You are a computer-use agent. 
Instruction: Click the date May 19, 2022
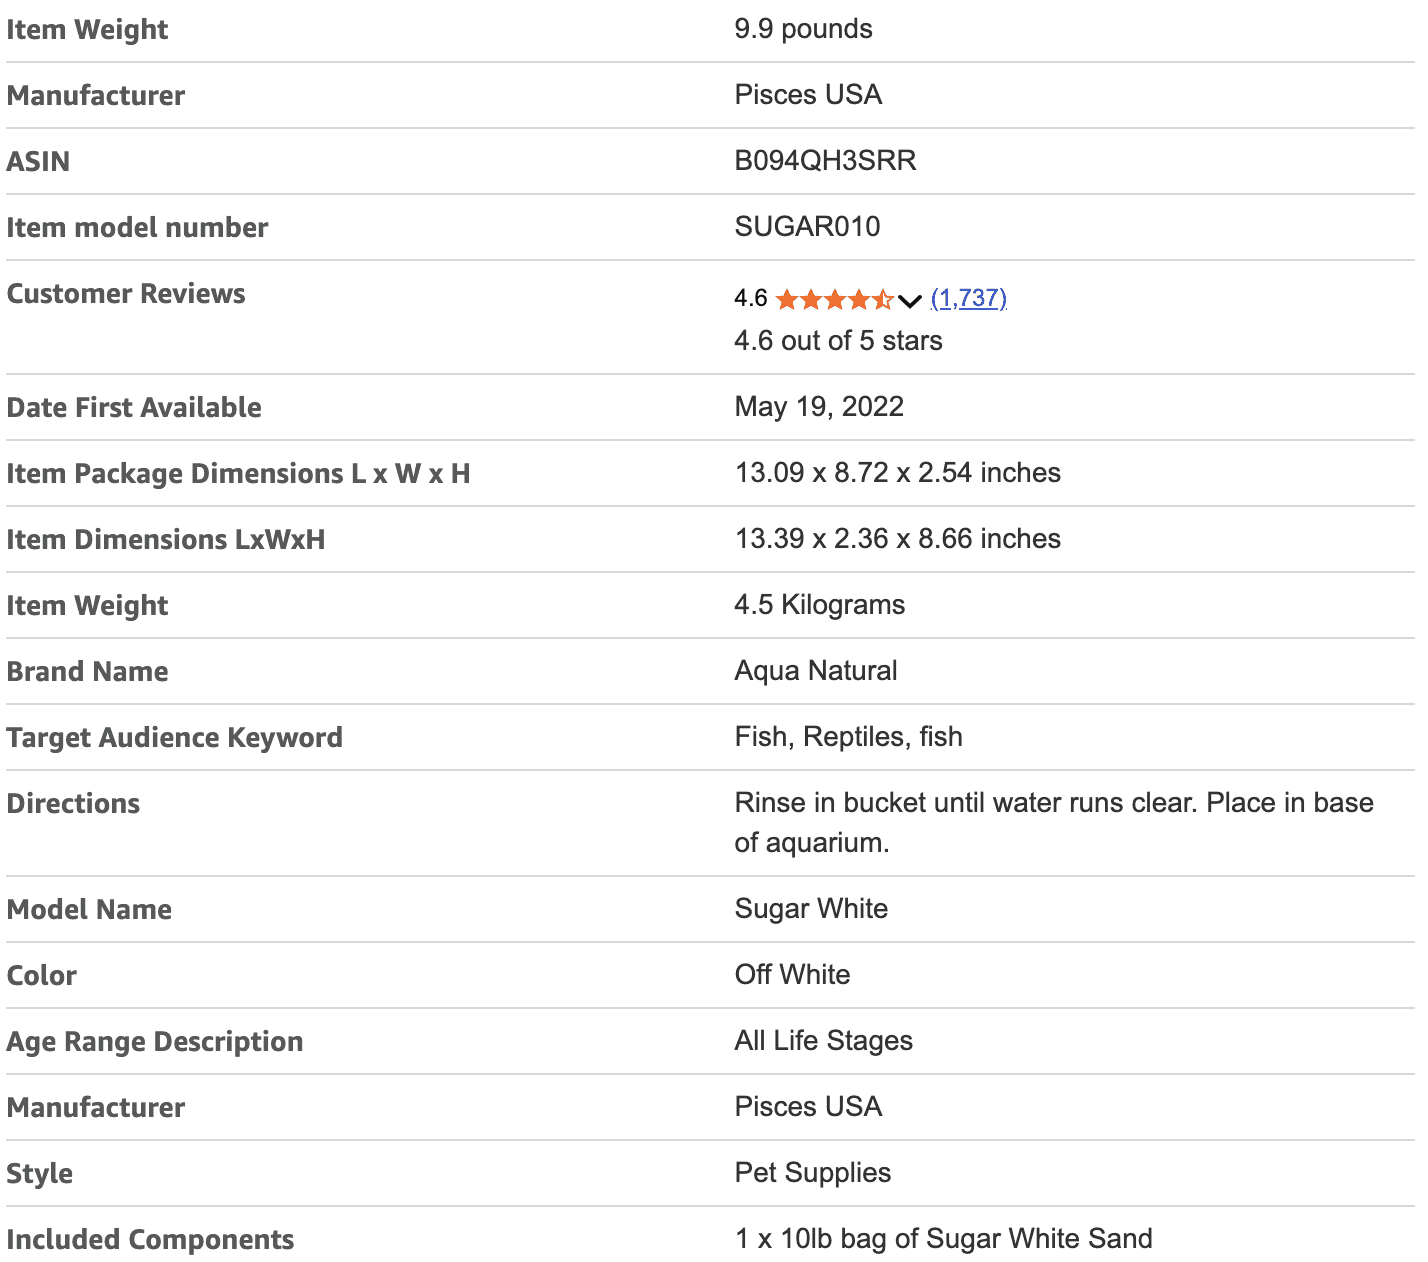819,407
